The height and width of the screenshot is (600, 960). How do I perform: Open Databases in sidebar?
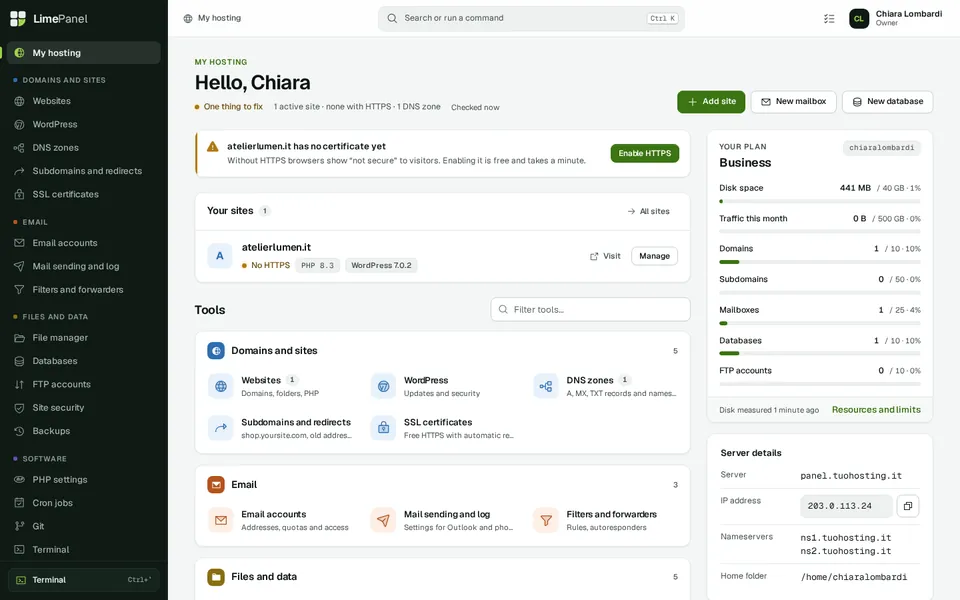[x=84, y=361]
